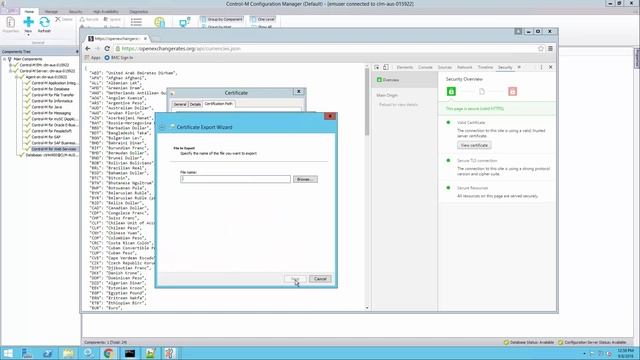Screen dimensions: 640x360
Task: Open the command prompt taskbar icon
Action: pos(130,353)
